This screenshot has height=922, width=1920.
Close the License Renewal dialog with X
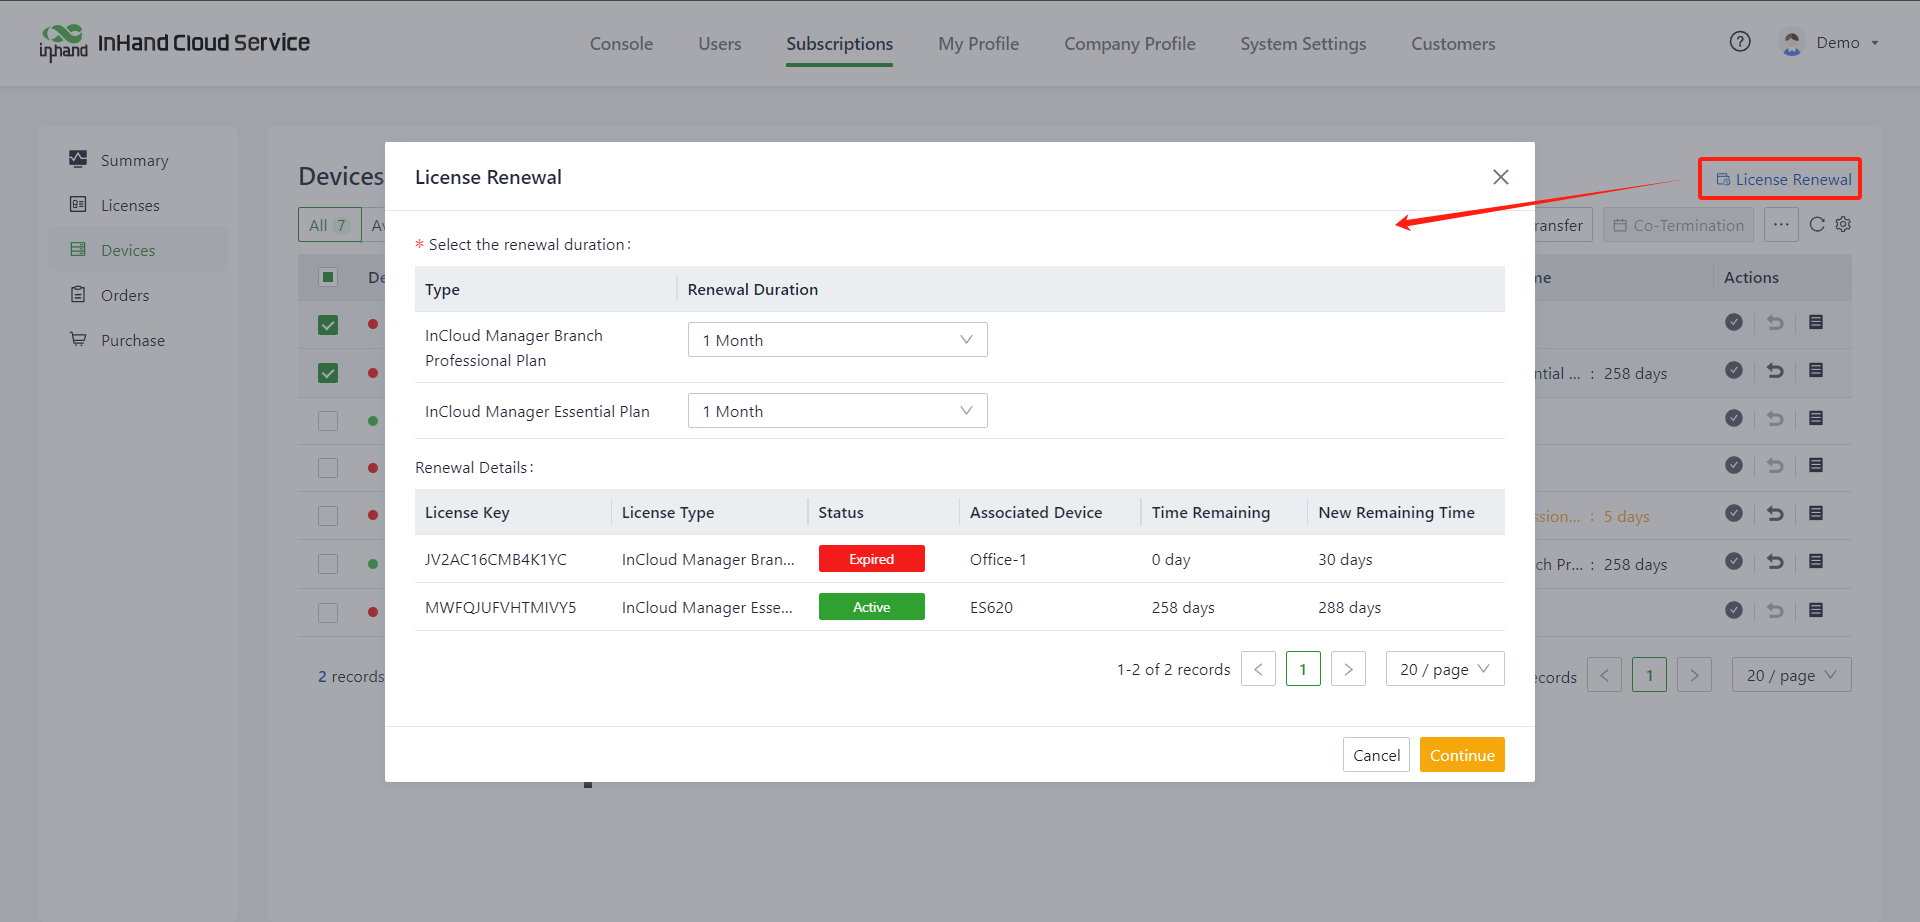click(1500, 177)
